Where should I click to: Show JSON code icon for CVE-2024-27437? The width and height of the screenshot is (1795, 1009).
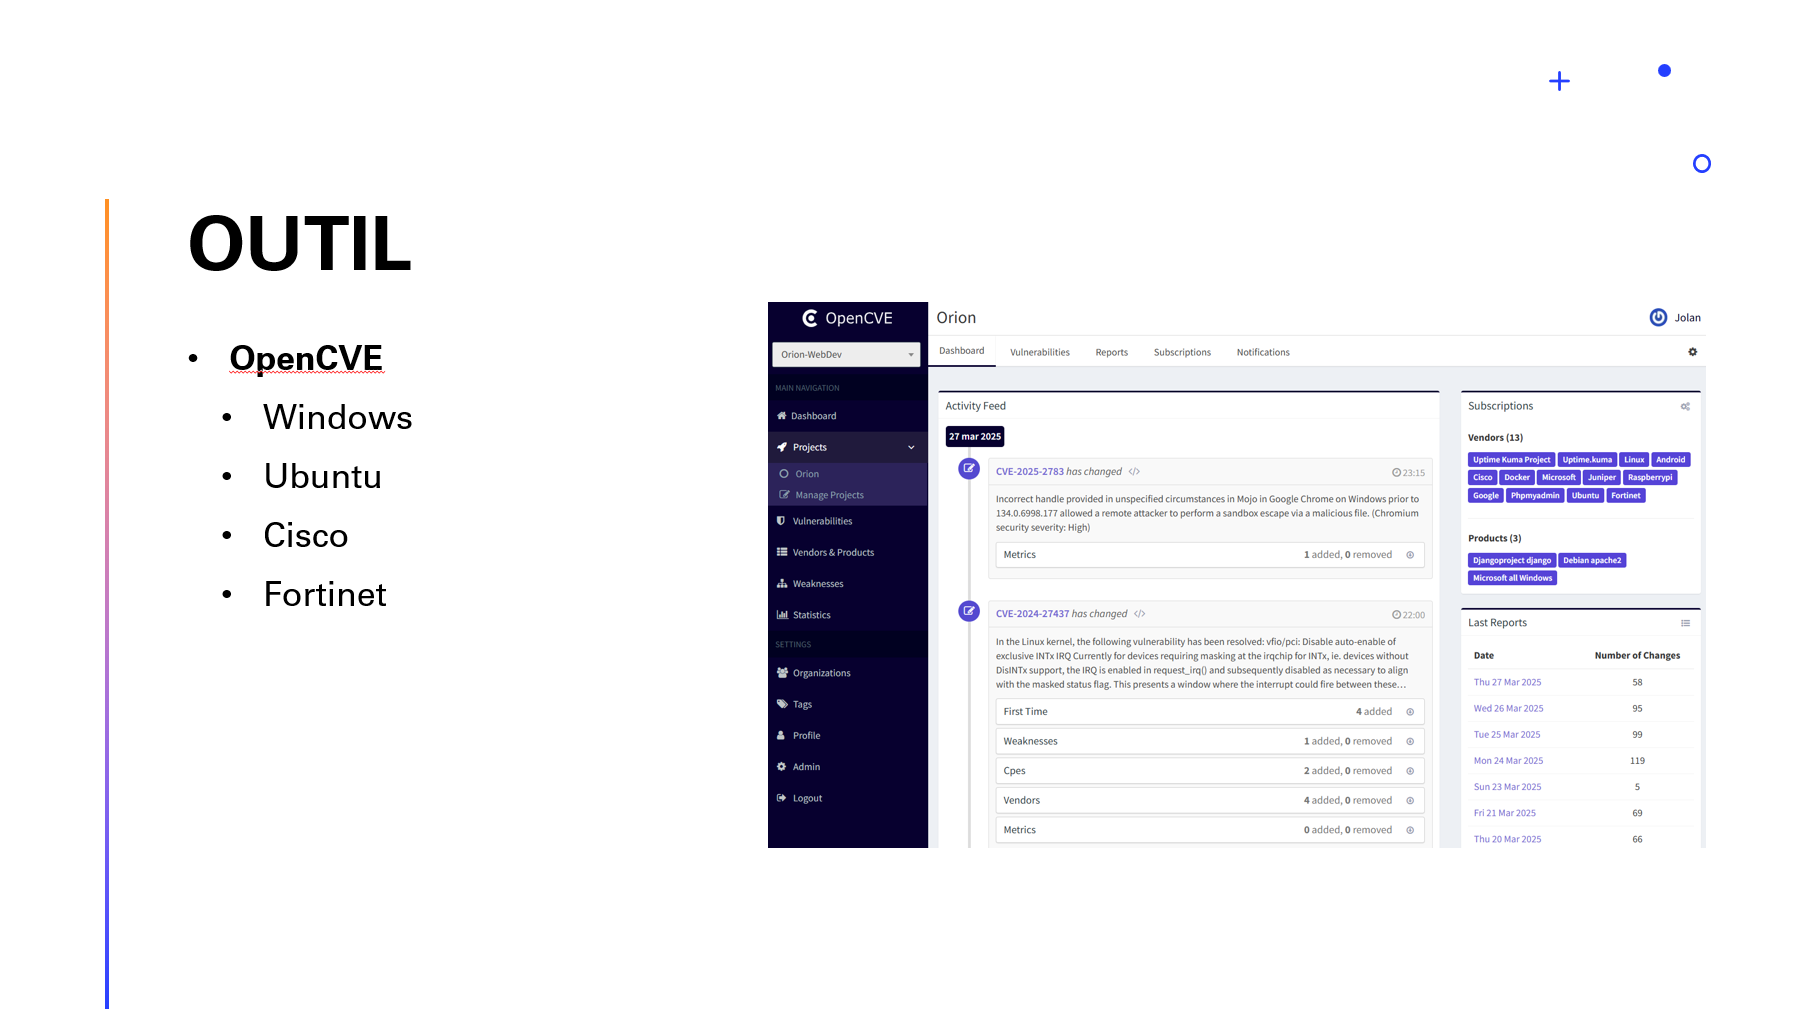[x=1140, y=614]
